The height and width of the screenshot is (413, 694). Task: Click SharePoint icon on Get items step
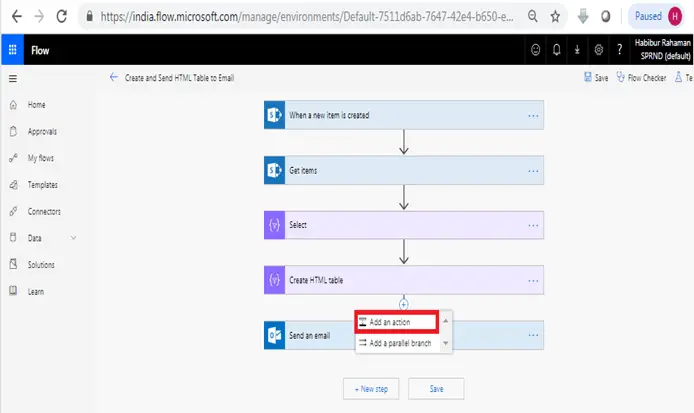[274, 170]
